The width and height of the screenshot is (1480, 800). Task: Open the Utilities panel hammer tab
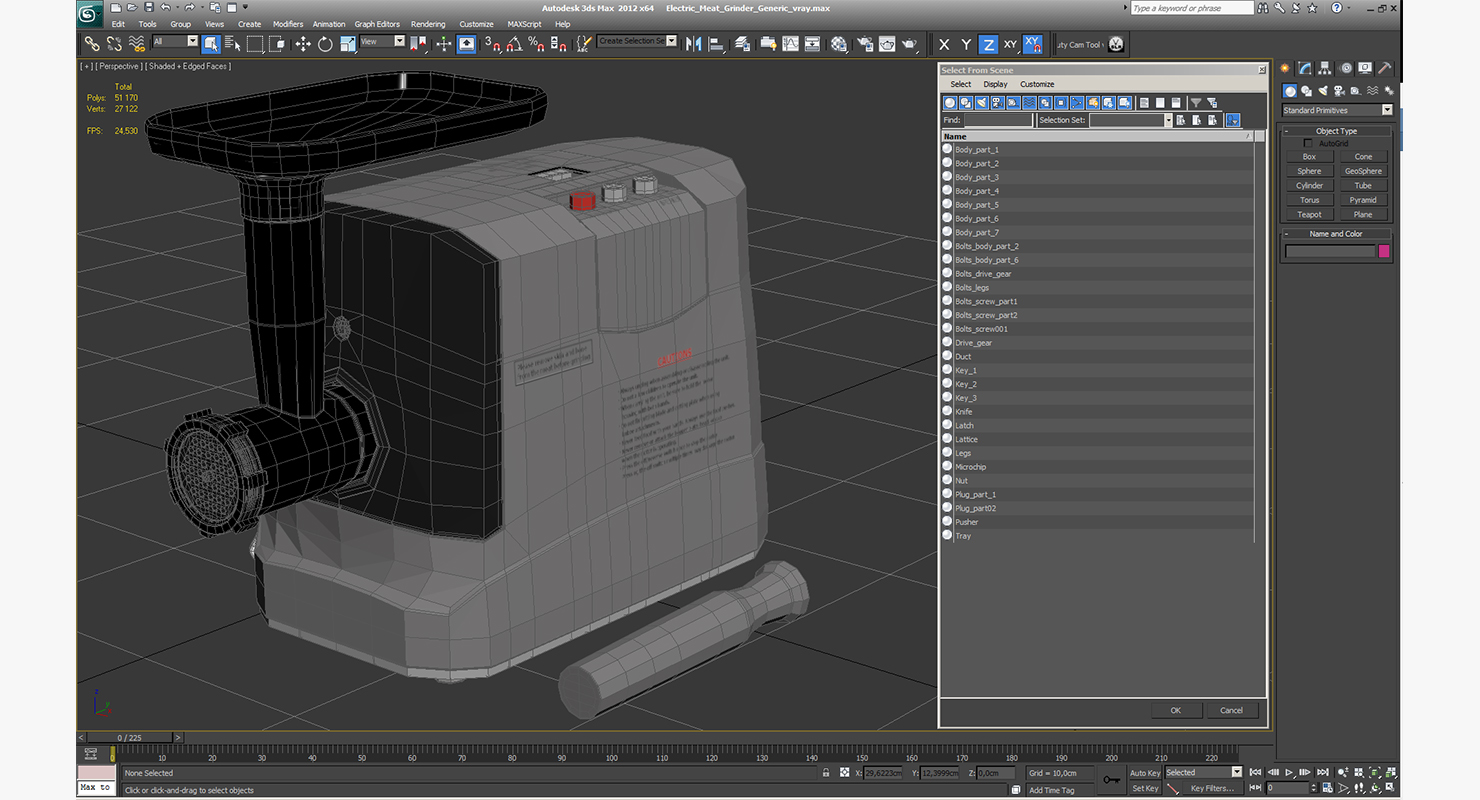tap(1385, 68)
